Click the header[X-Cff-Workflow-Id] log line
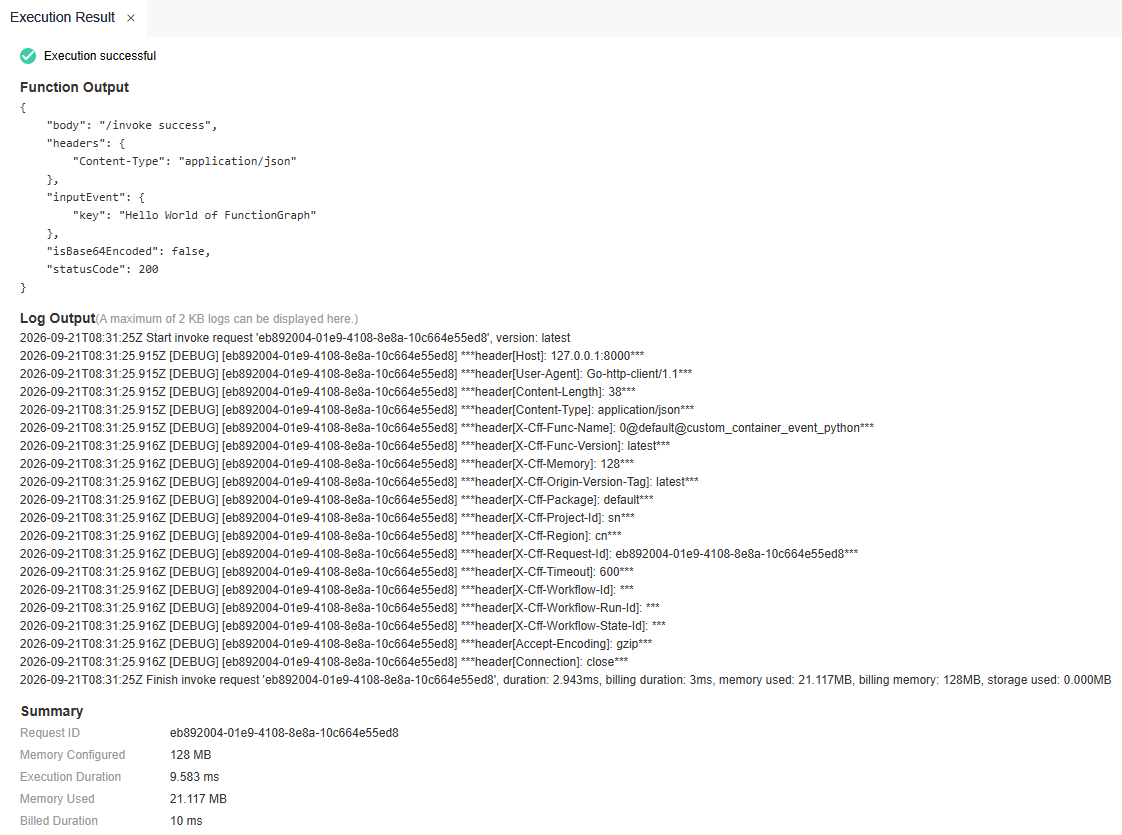This screenshot has height=835, width=1122. [x=326, y=590]
